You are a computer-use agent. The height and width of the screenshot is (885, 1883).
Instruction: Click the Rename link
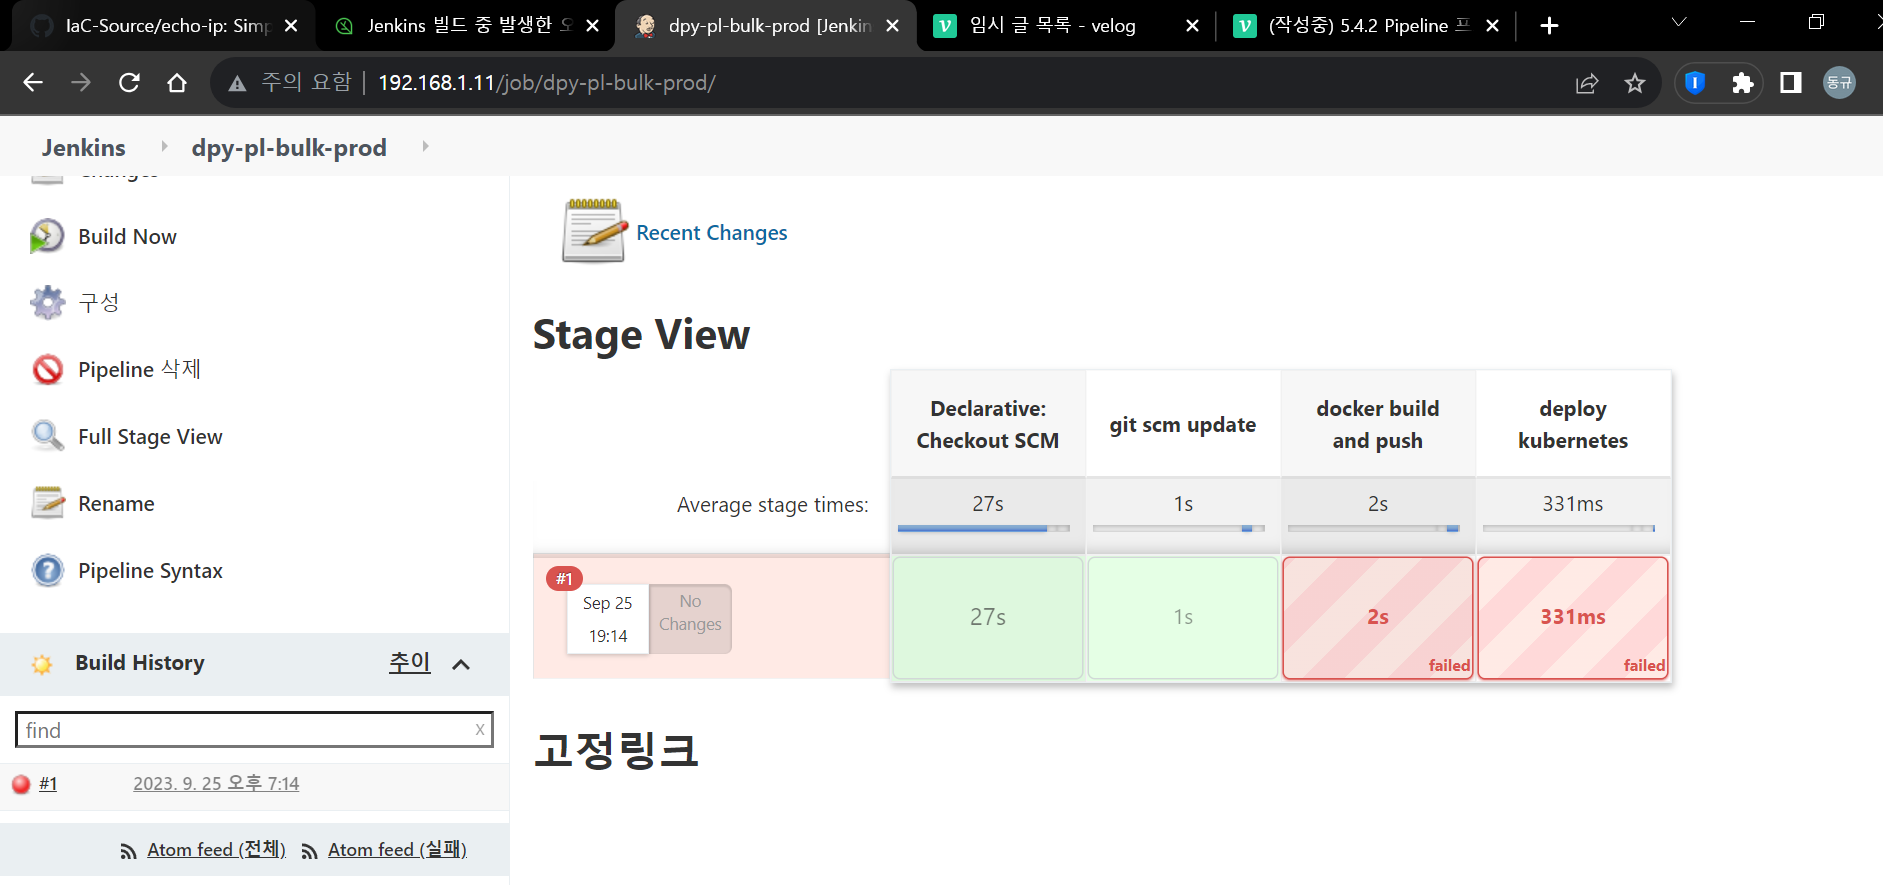pyautogui.click(x=116, y=504)
